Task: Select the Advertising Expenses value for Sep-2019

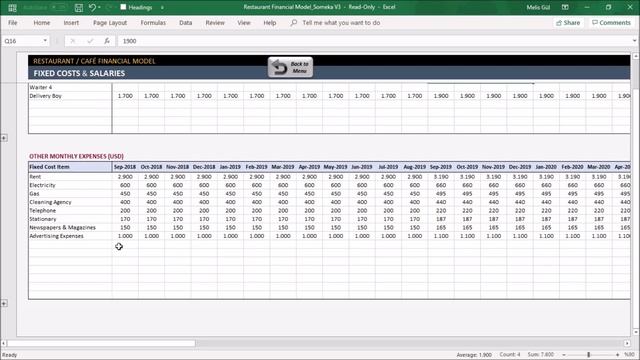Action: [441, 236]
